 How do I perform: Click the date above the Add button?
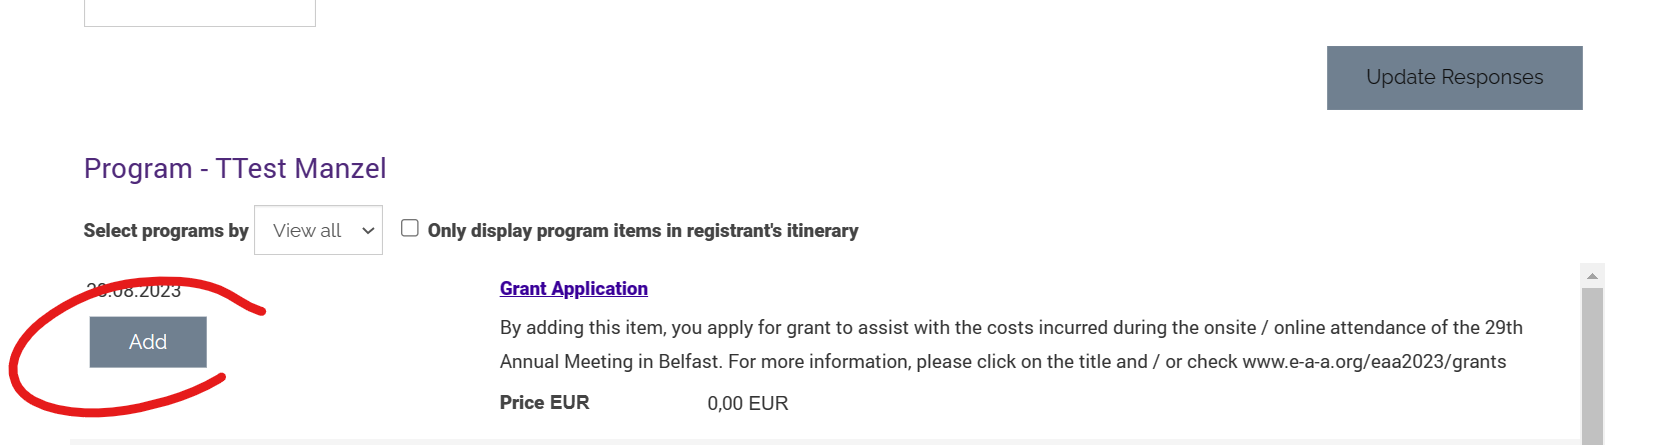point(134,291)
